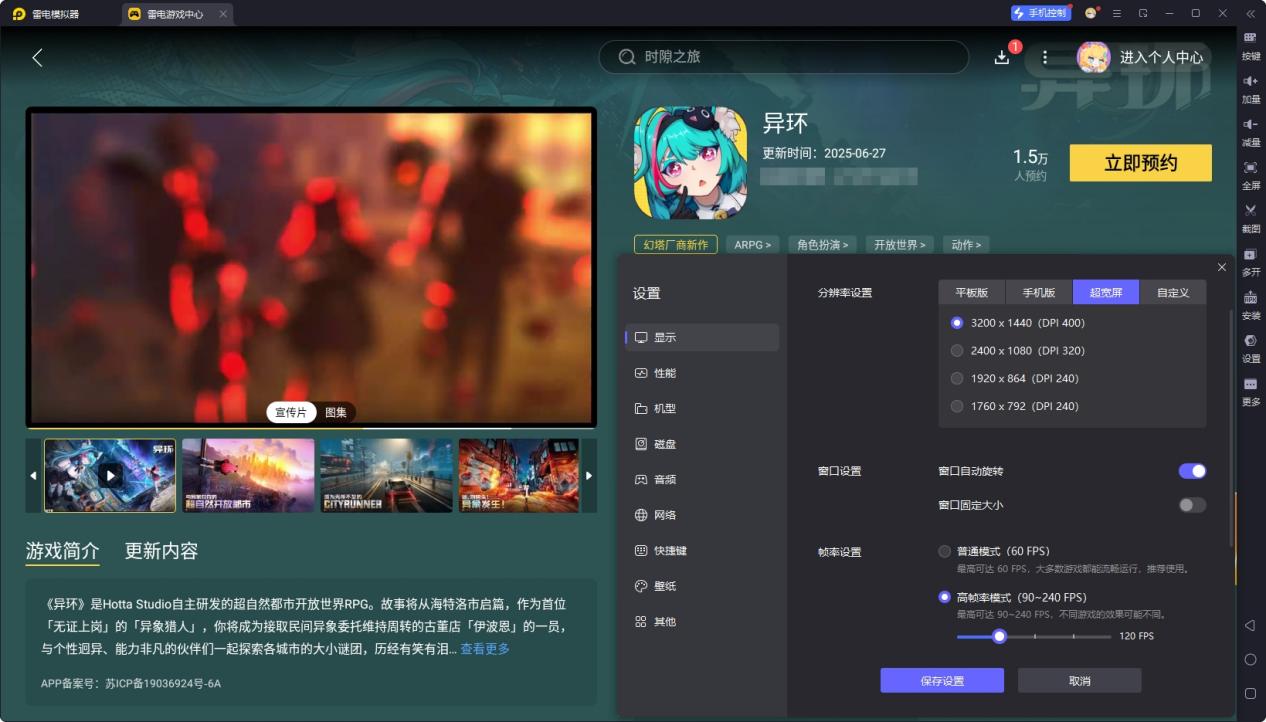Screen dimensions: 1266x722
Task: Switch to 图集 gallery view
Action: [x=336, y=412]
